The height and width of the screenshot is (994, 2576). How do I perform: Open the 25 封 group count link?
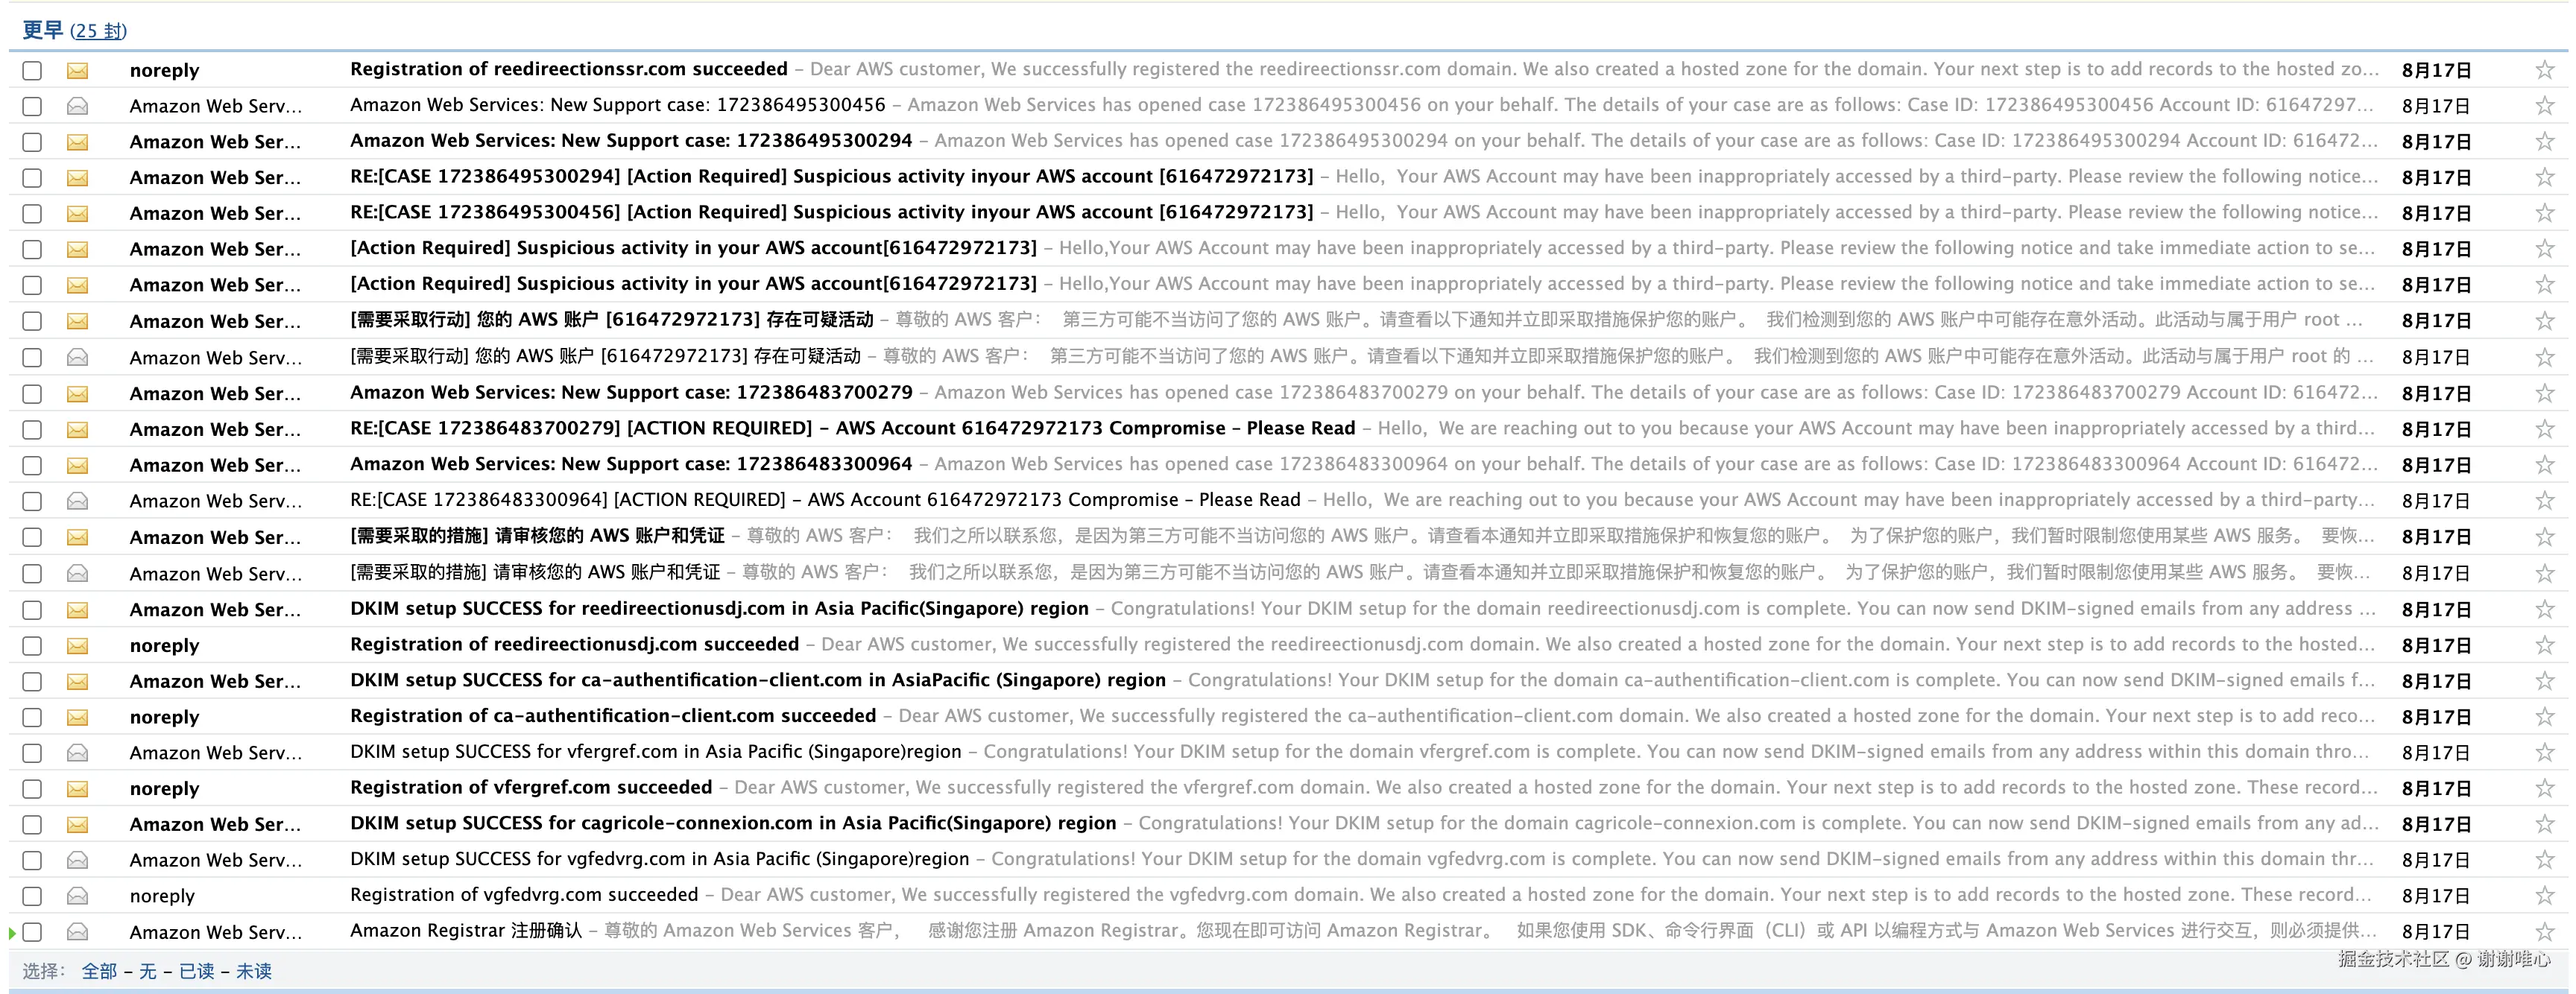coord(99,31)
